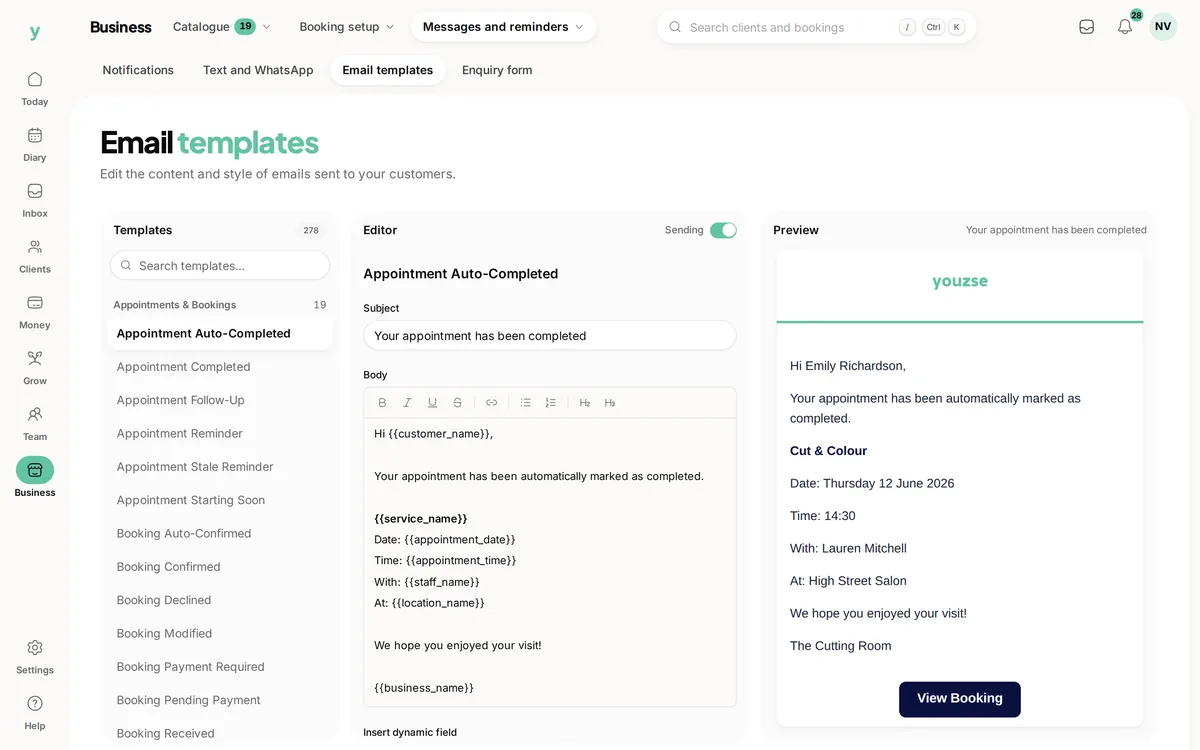Image resolution: width=1200 pixels, height=750 pixels.
Task: Select Booking Payment Required template
Action: coord(220,667)
